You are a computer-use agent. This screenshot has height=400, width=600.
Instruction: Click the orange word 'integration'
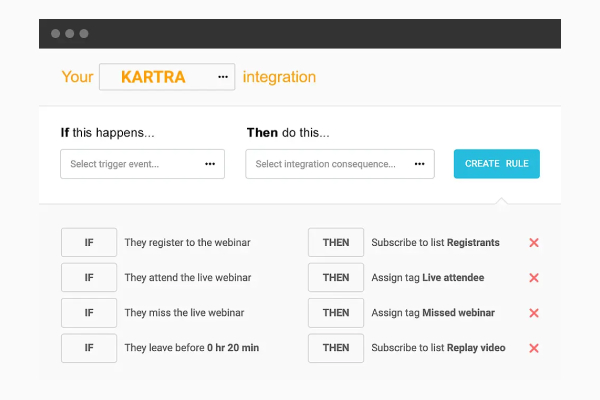click(279, 77)
